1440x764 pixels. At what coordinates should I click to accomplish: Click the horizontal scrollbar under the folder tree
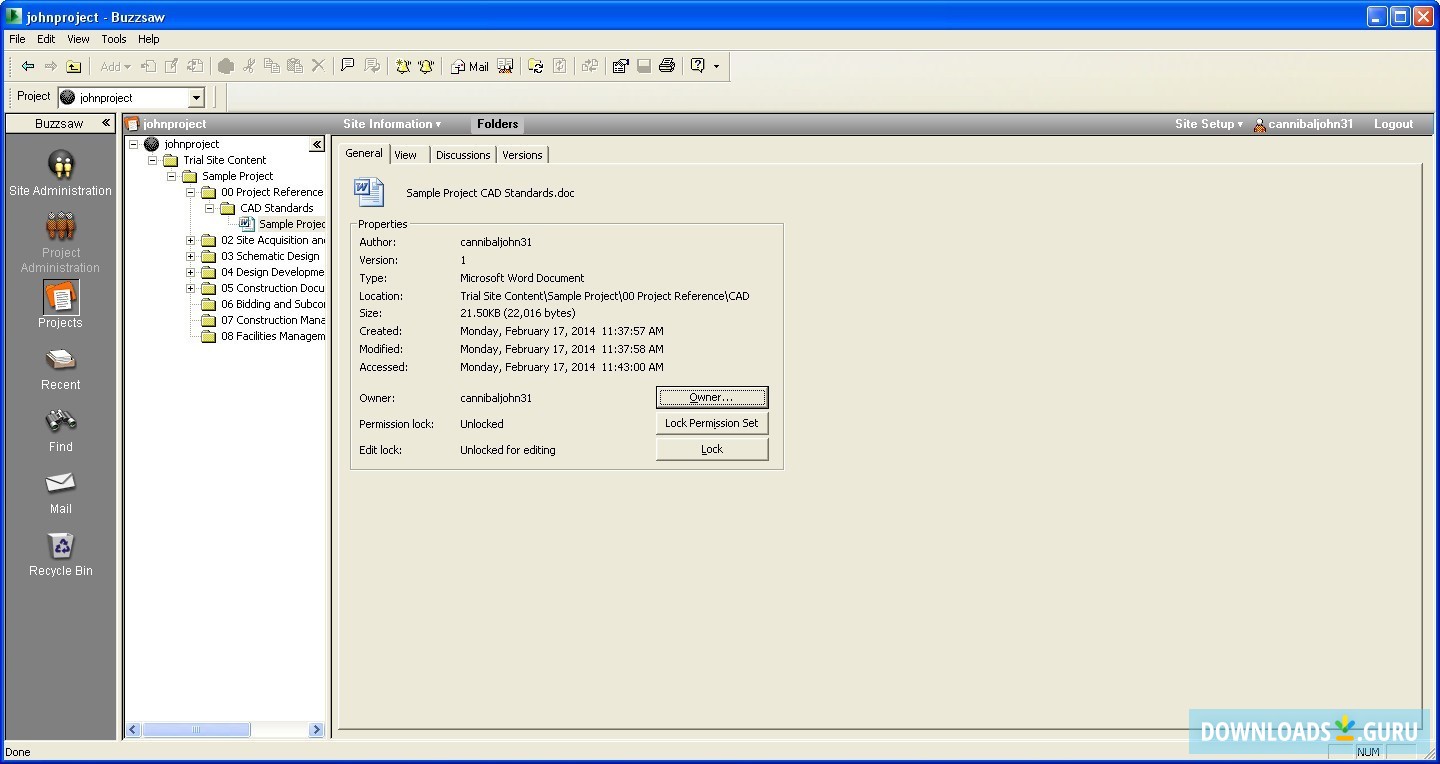[x=196, y=730]
